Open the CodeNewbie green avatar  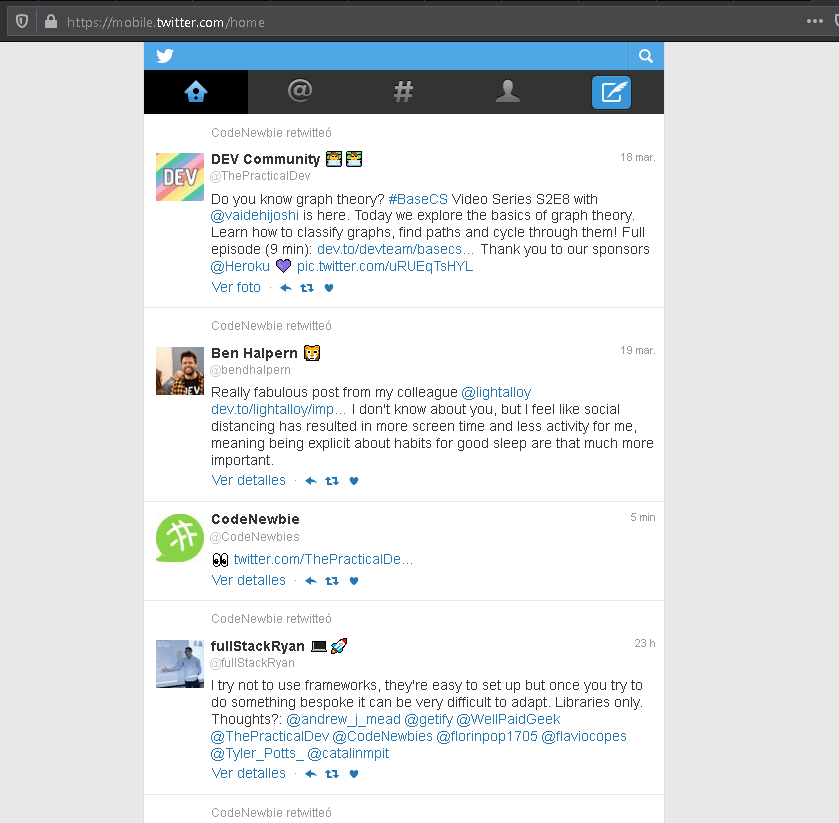coord(180,538)
